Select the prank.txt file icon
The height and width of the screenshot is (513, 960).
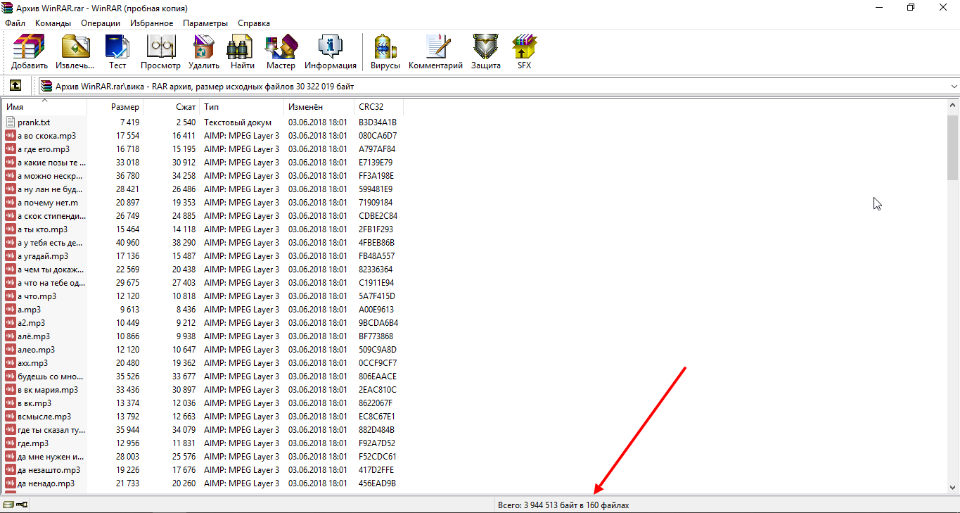[x=10, y=122]
